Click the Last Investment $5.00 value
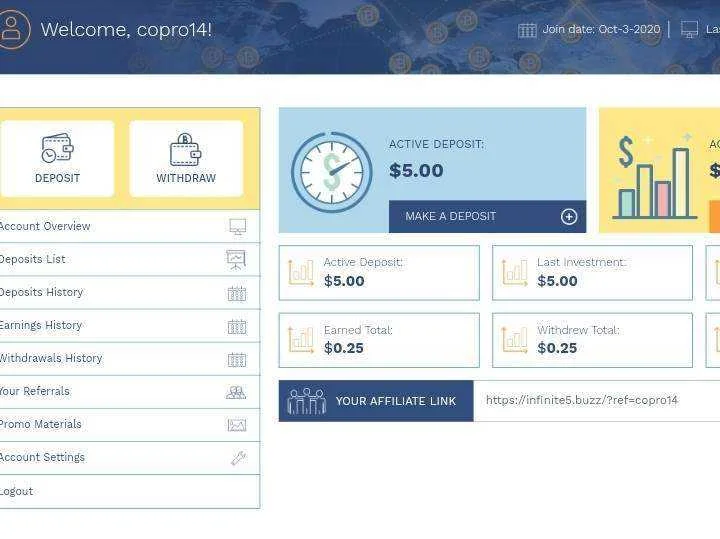720x539 pixels. (x=557, y=281)
